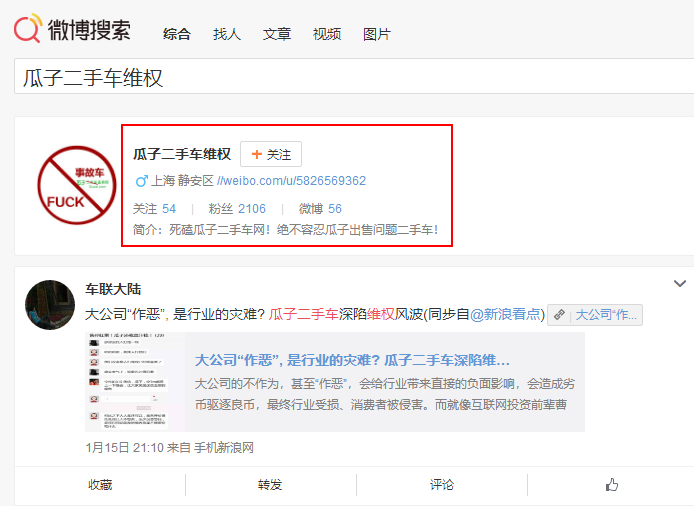Image resolution: width=694 pixels, height=506 pixels.
Task: Click the search box containing 瓜子二手车维权
Action: point(354,76)
